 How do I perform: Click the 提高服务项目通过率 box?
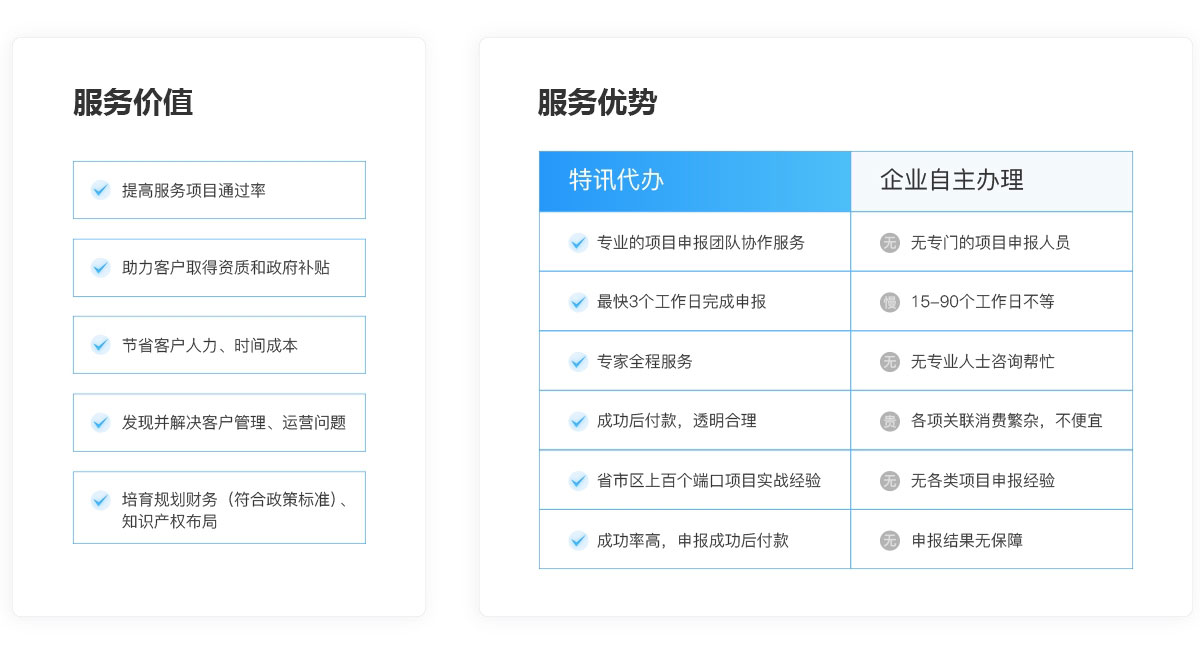219,189
